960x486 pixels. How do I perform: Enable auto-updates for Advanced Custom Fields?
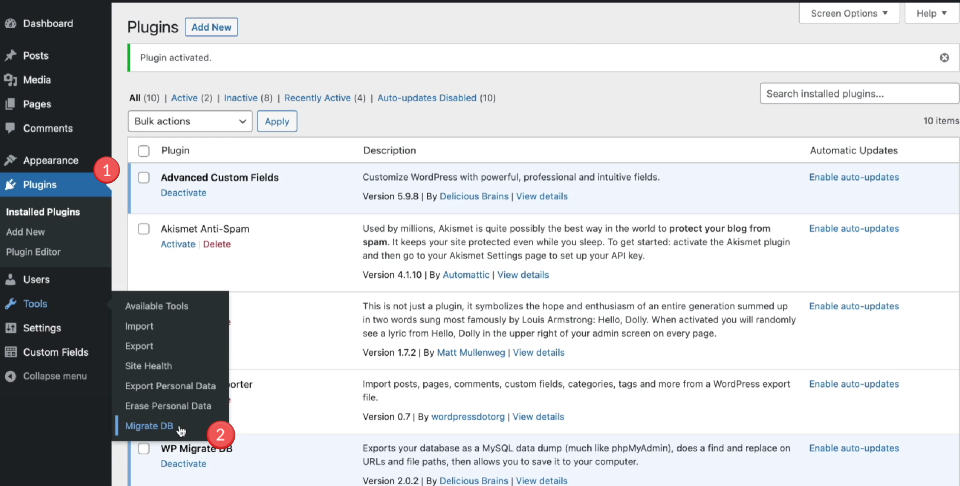(x=854, y=177)
